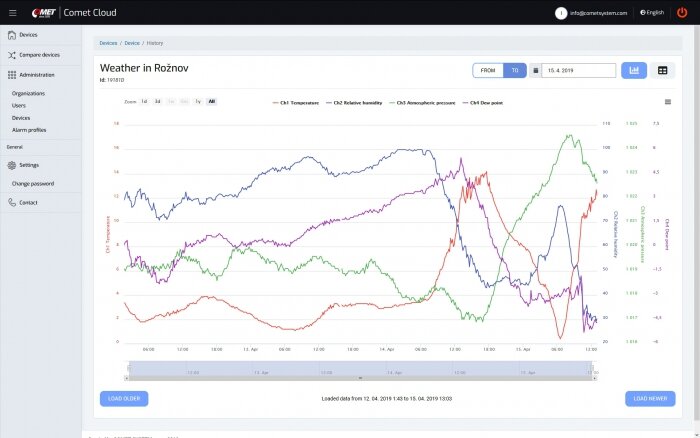Select the FROM date mode
This screenshot has height=438, width=700.
pos(488,71)
